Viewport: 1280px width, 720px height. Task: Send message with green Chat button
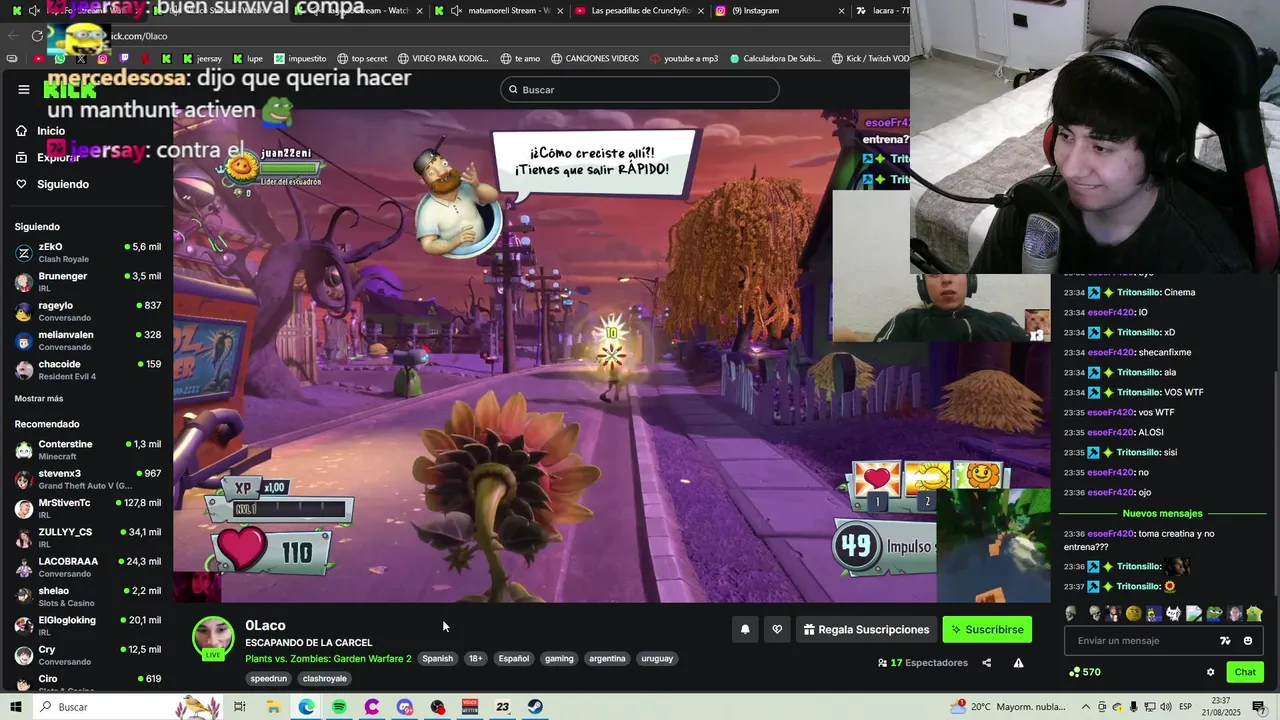coord(1245,672)
